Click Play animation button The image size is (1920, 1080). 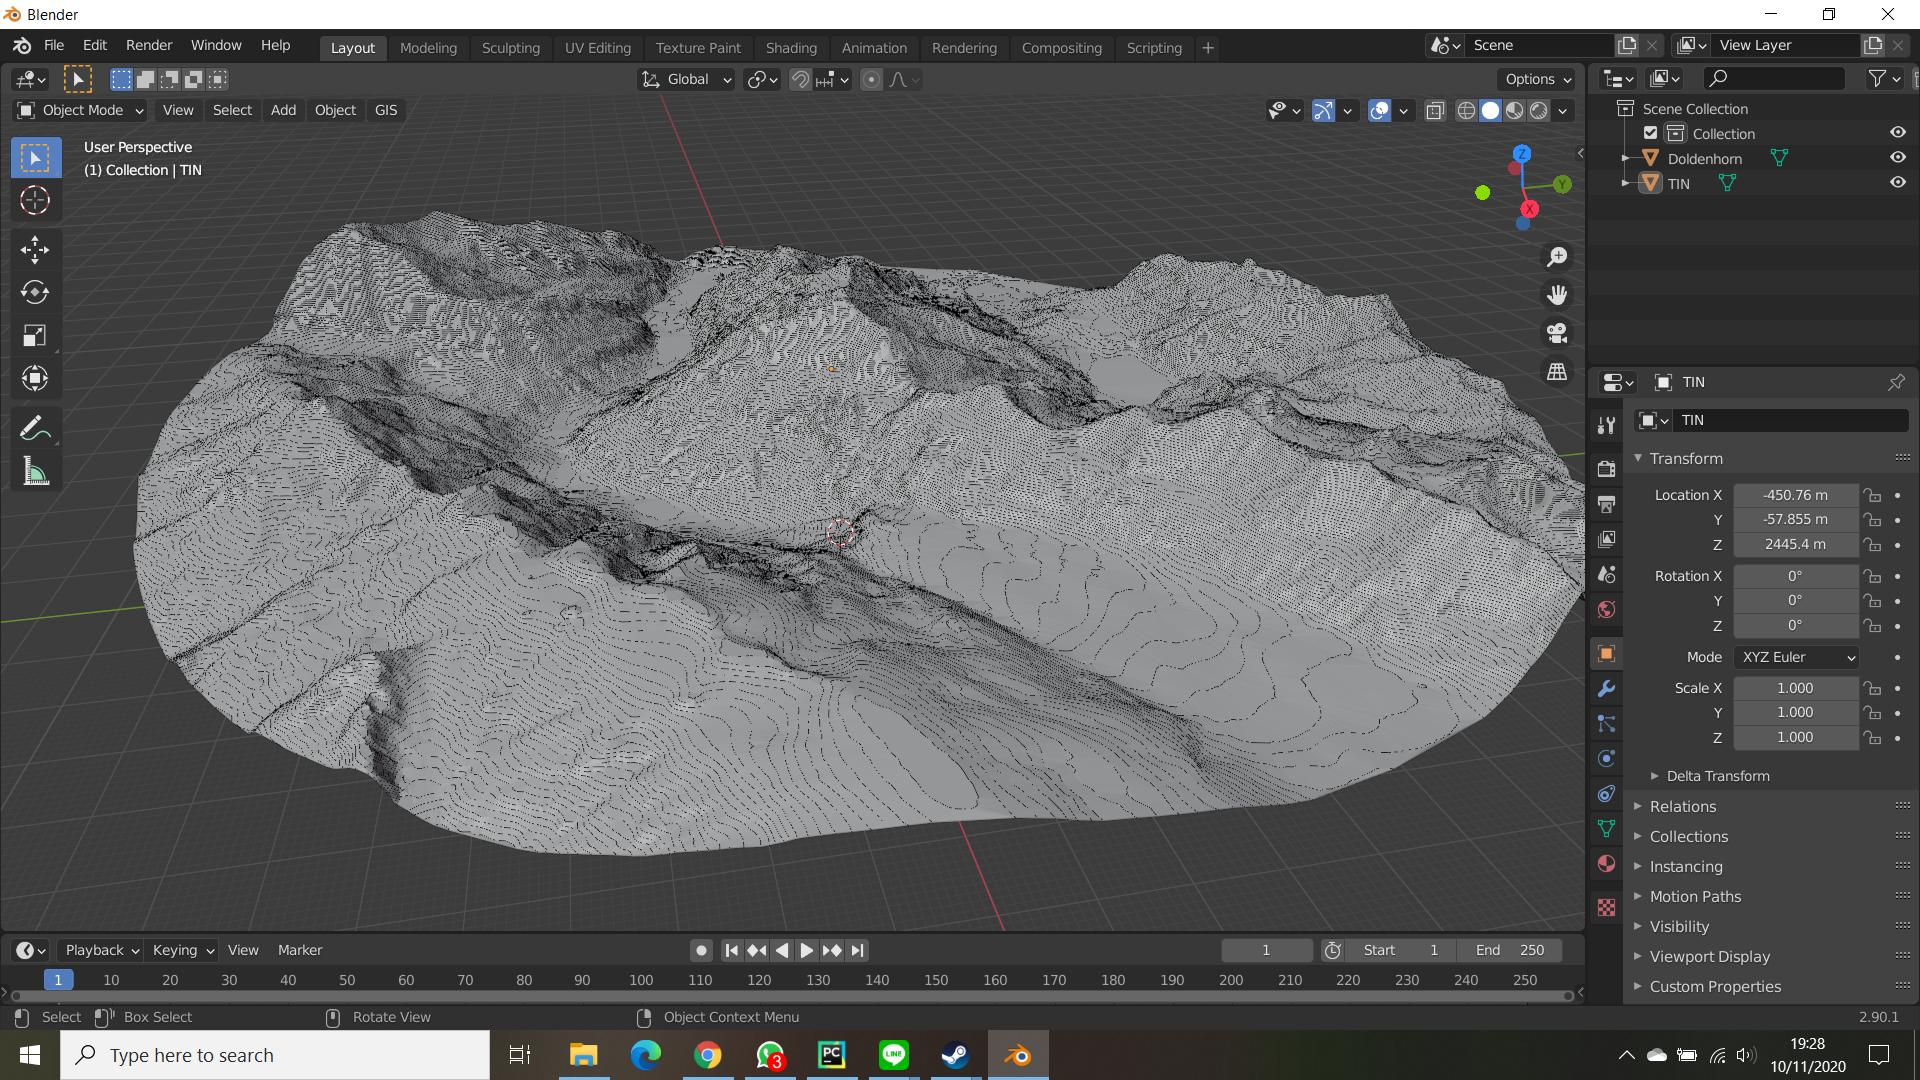(806, 950)
